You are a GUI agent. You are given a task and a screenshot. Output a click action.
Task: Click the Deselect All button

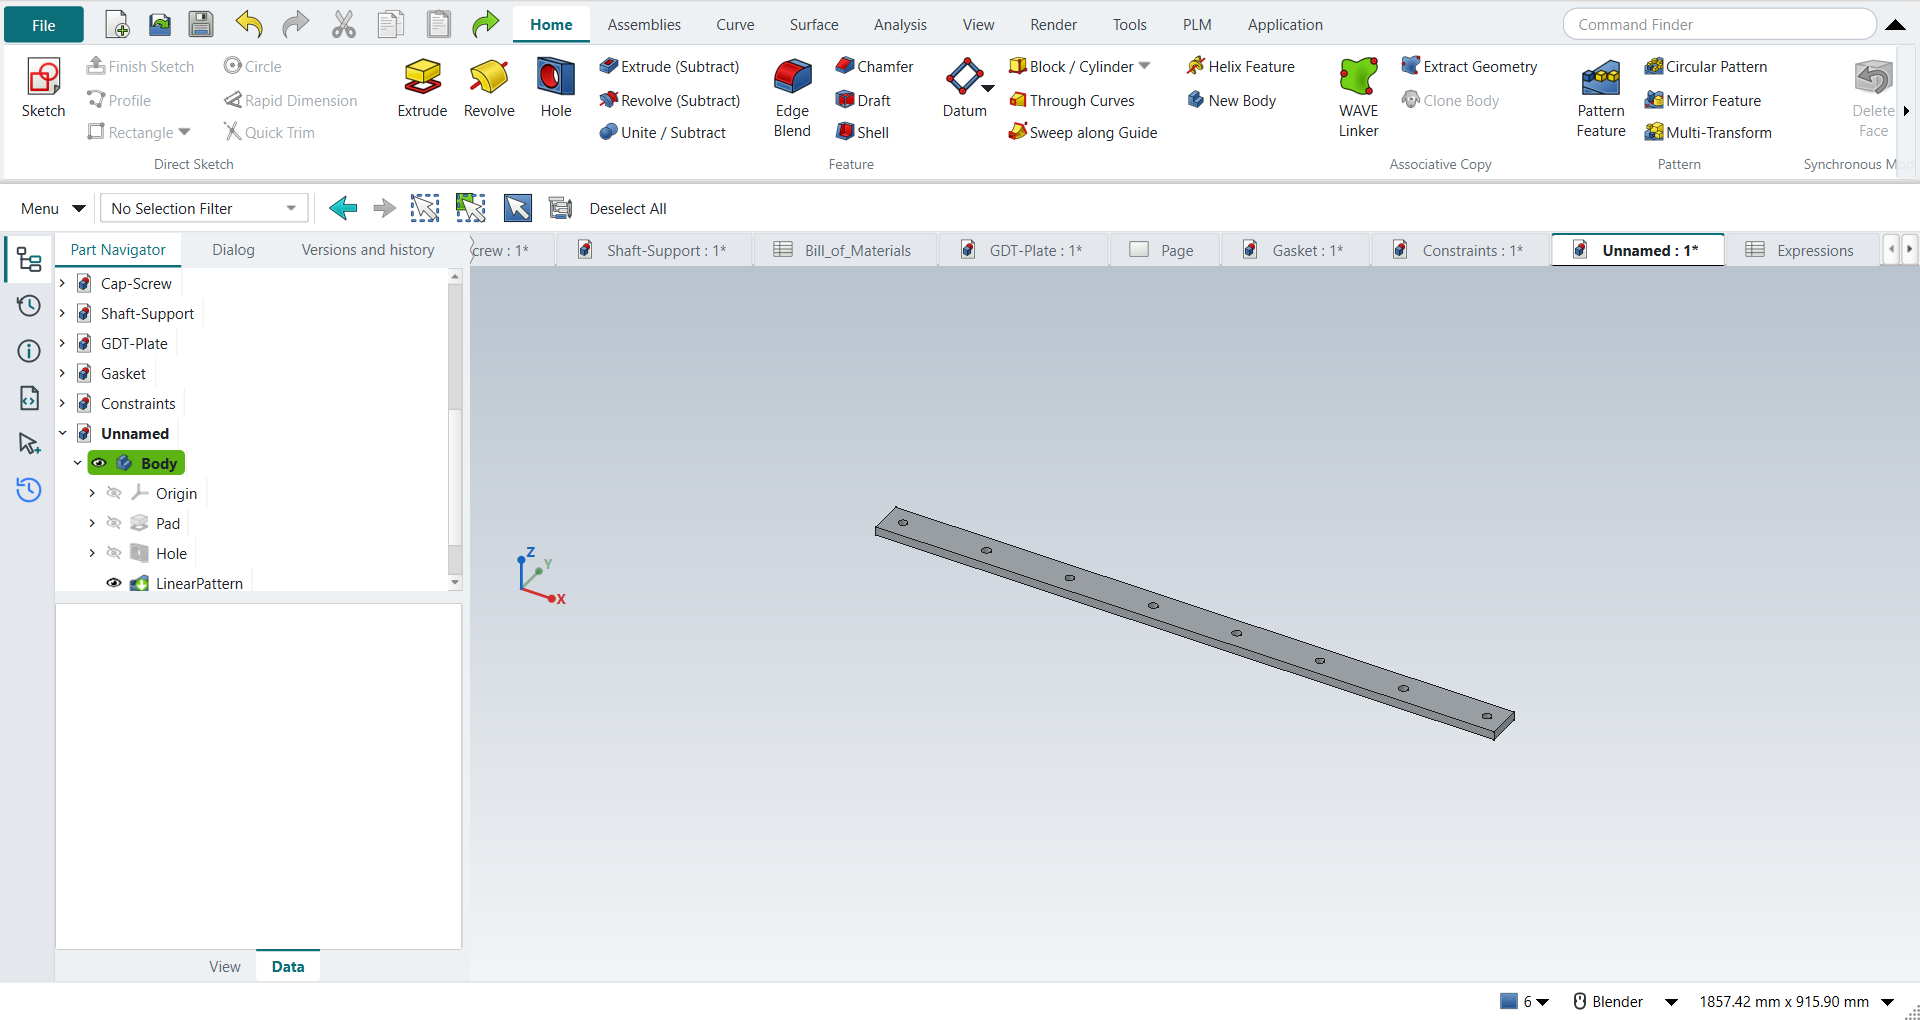628,208
